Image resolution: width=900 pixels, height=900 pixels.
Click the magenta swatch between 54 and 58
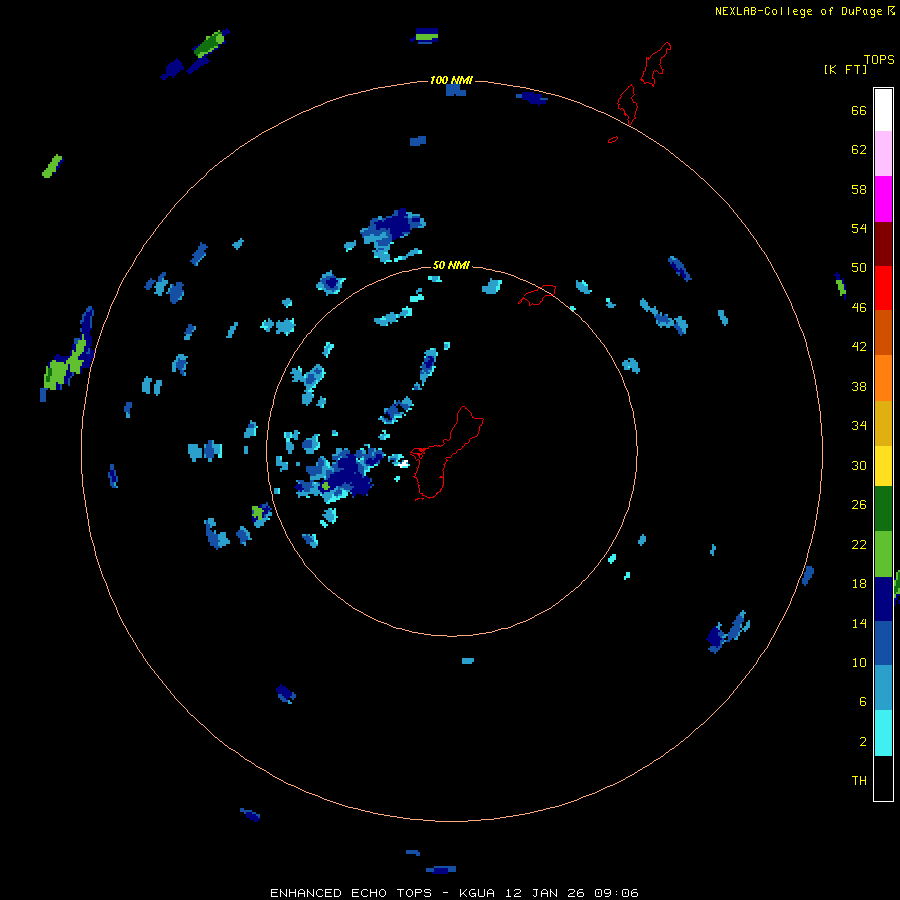(883, 199)
